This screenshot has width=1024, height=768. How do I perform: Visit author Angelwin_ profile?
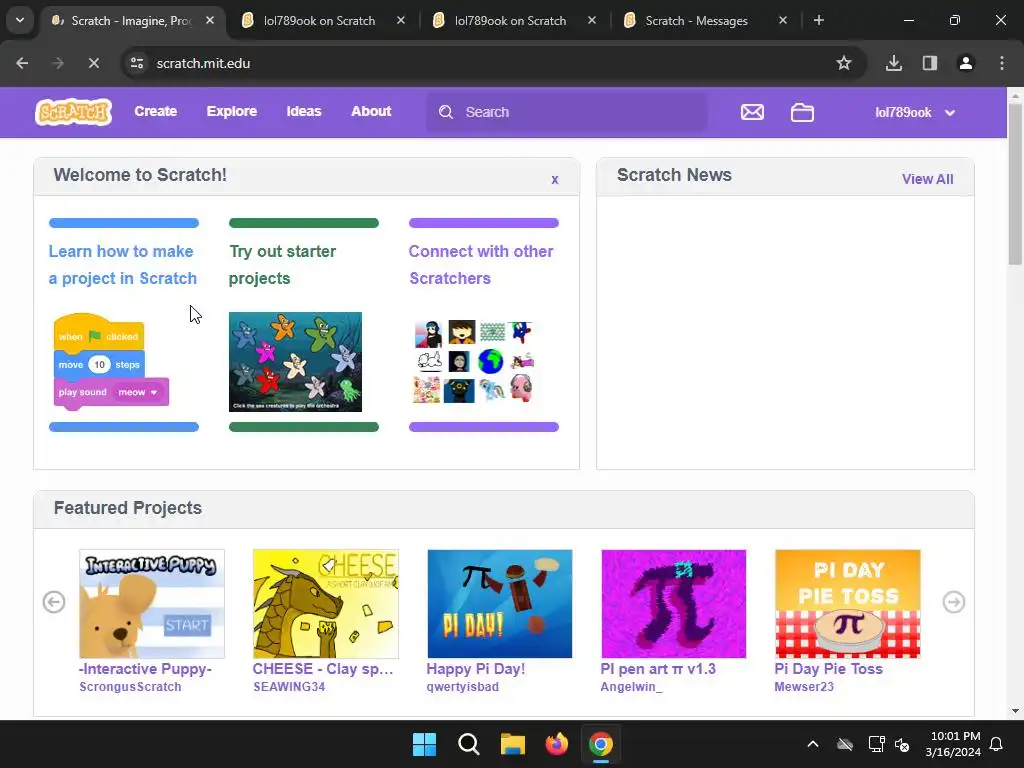pyautogui.click(x=631, y=687)
